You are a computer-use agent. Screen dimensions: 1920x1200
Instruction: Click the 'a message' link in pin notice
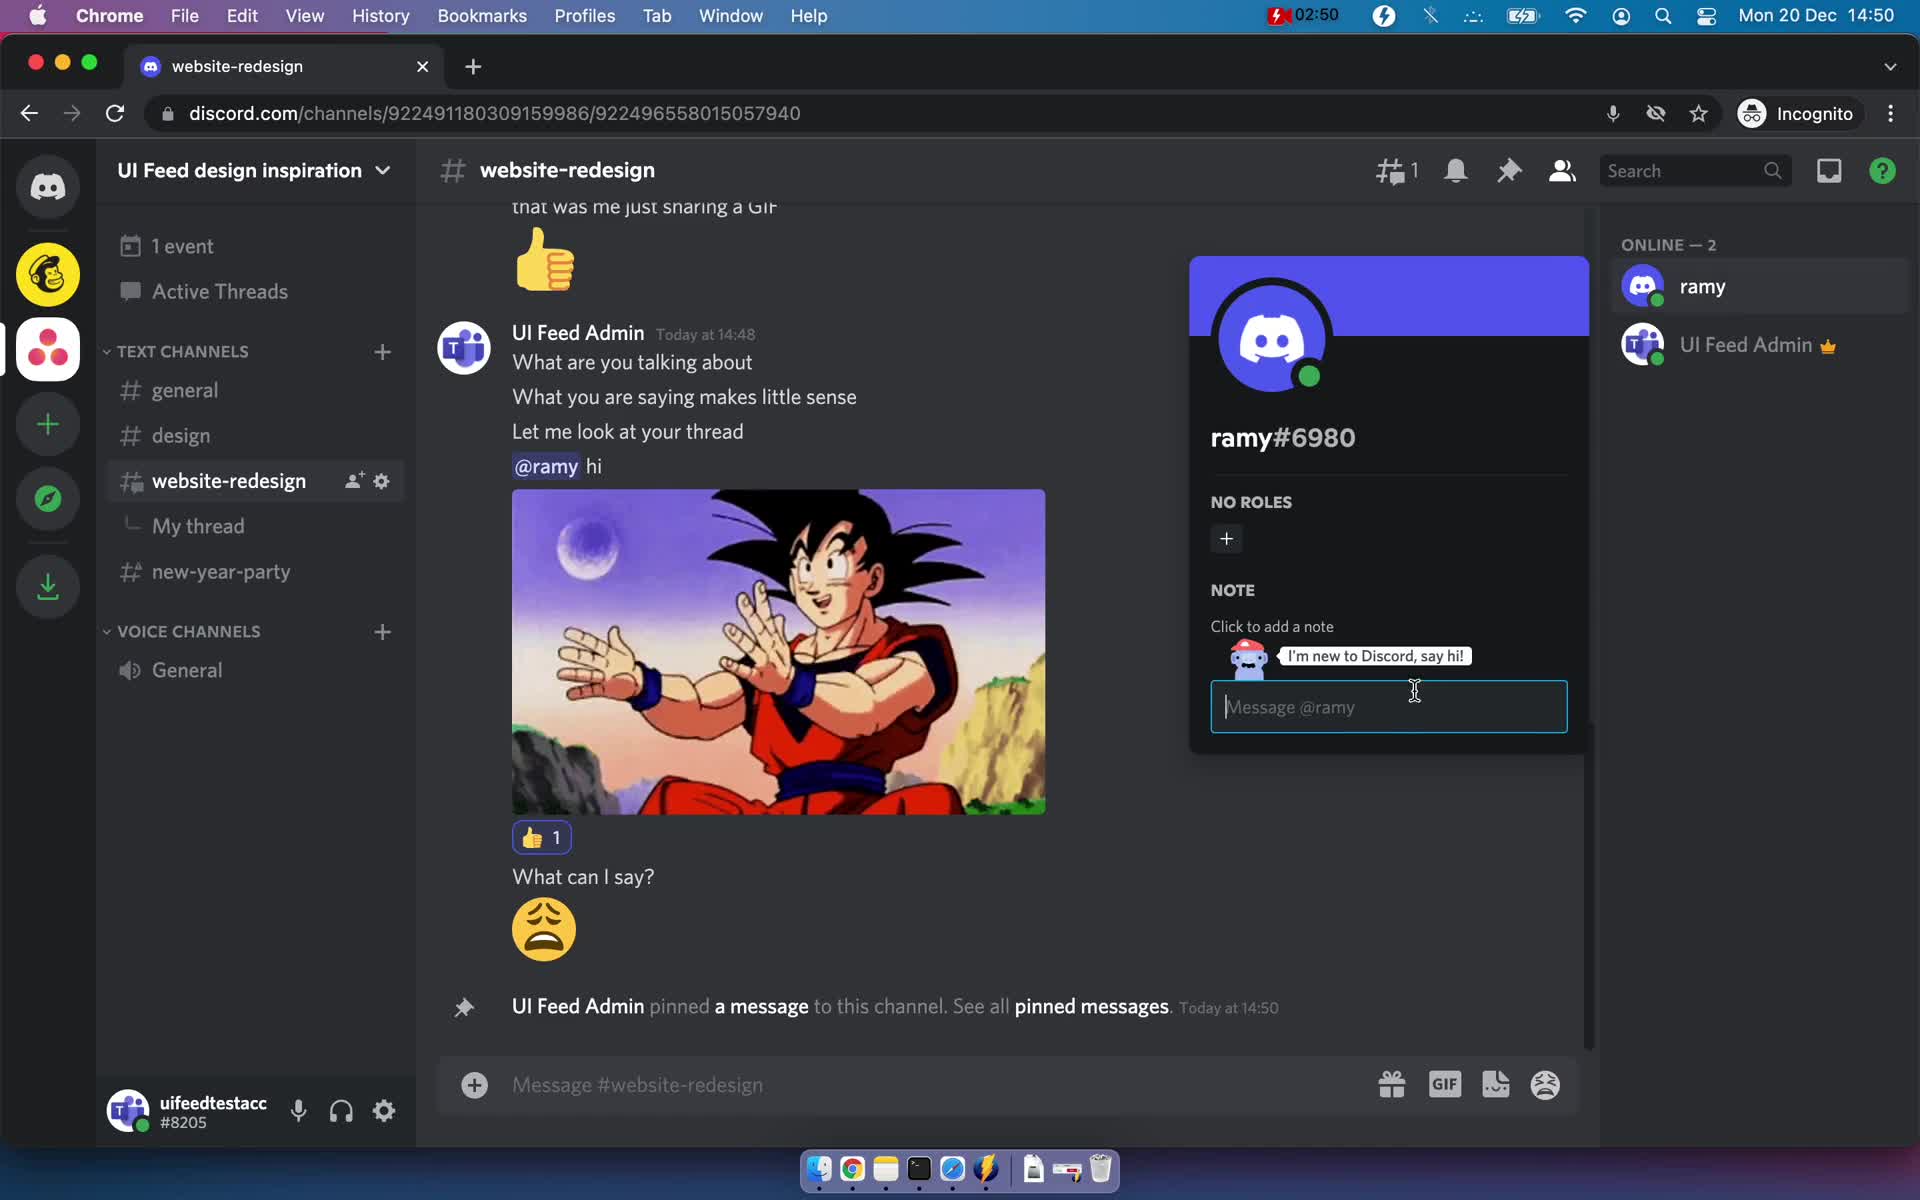tap(761, 1007)
